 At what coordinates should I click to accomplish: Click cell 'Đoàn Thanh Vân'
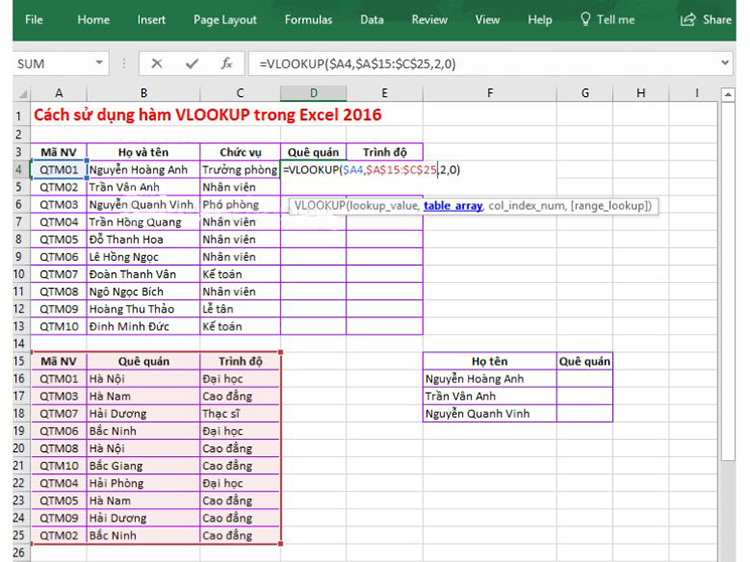[x=143, y=274]
